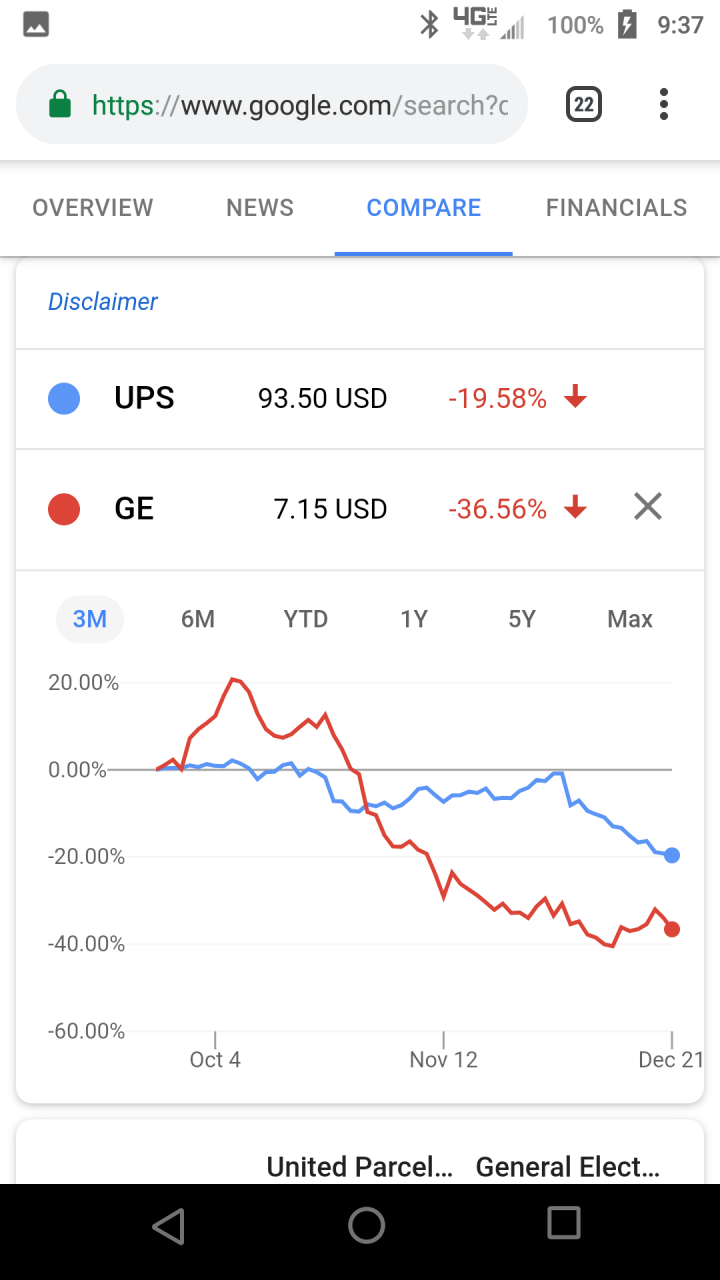Image resolution: width=720 pixels, height=1280 pixels.
Task: Open the Disclaimer link
Action: (103, 301)
